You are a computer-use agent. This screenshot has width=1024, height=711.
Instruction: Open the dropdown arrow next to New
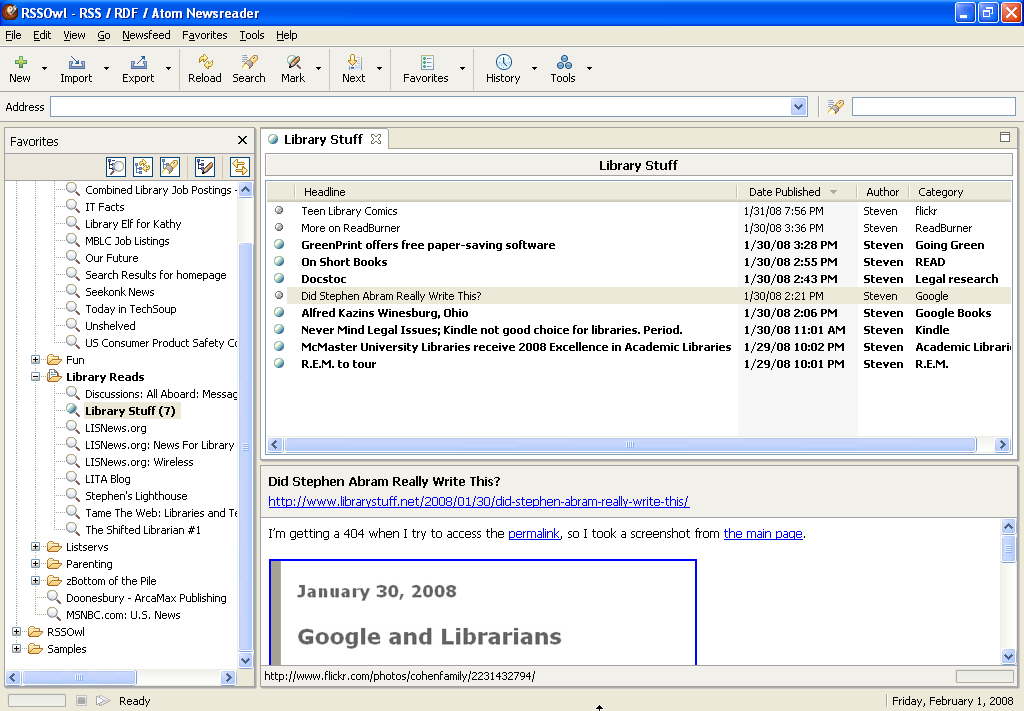[x=44, y=69]
